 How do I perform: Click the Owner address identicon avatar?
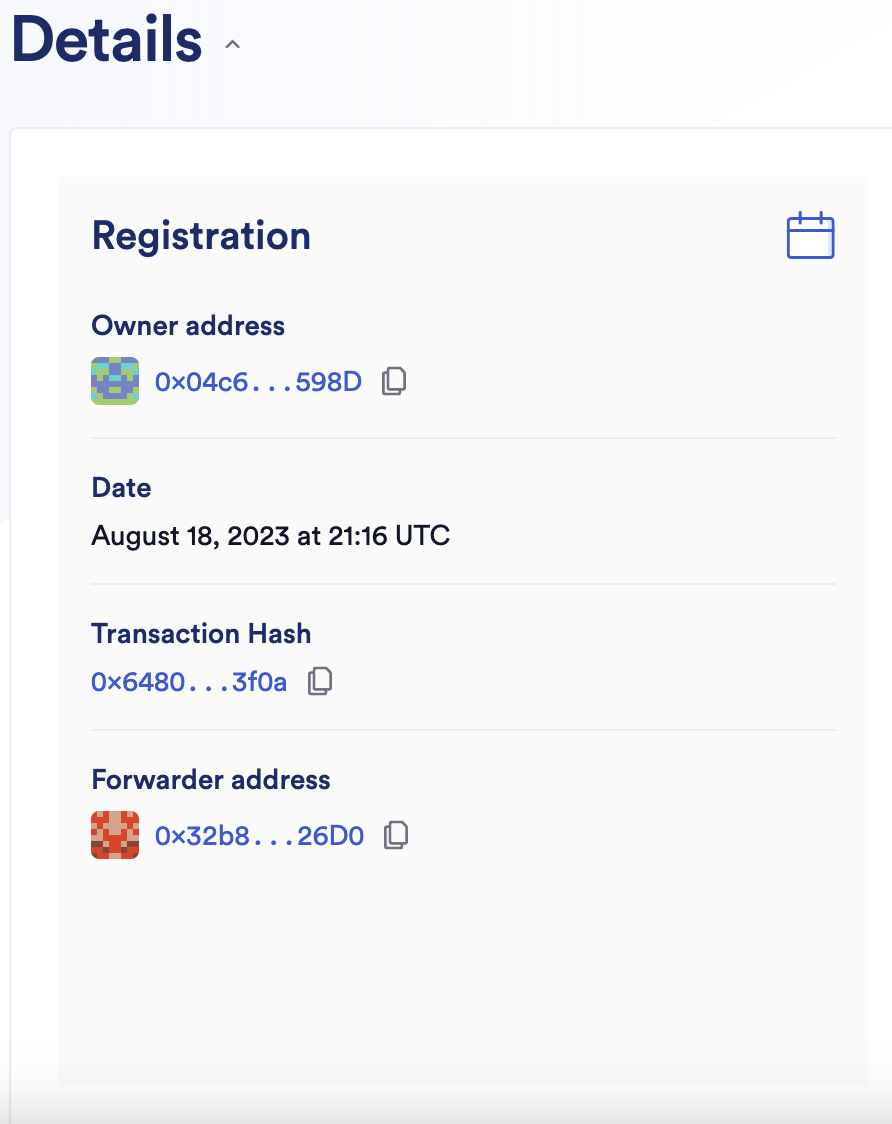tap(115, 381)
